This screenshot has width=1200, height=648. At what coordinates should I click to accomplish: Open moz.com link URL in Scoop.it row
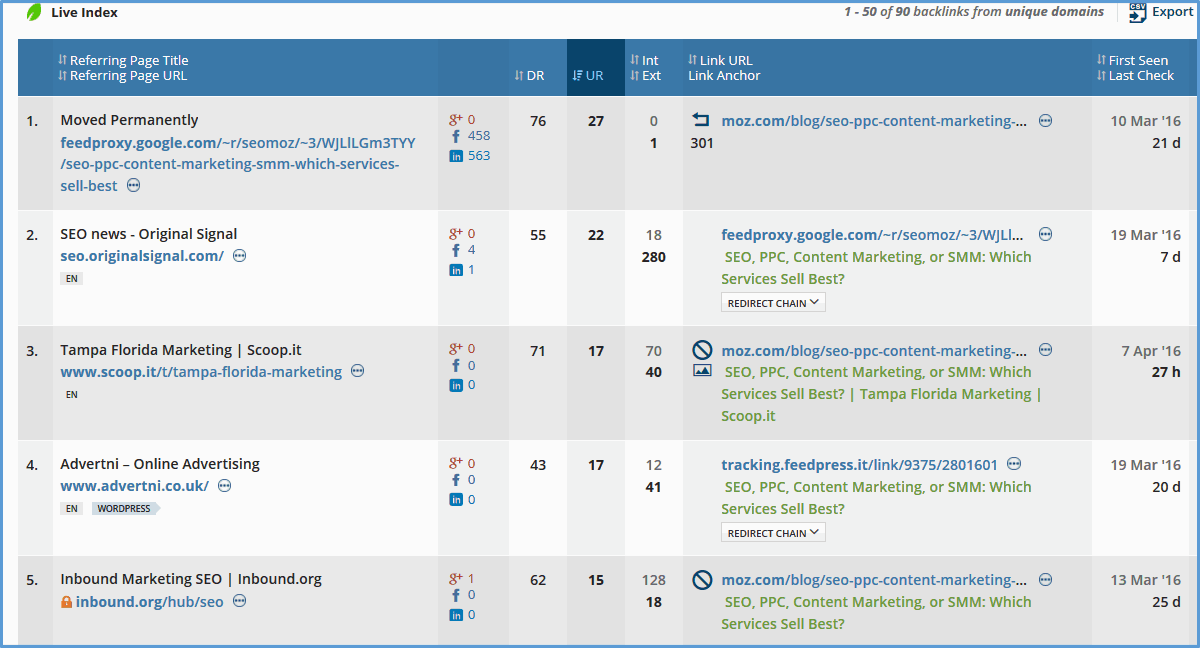coord(874,351)
